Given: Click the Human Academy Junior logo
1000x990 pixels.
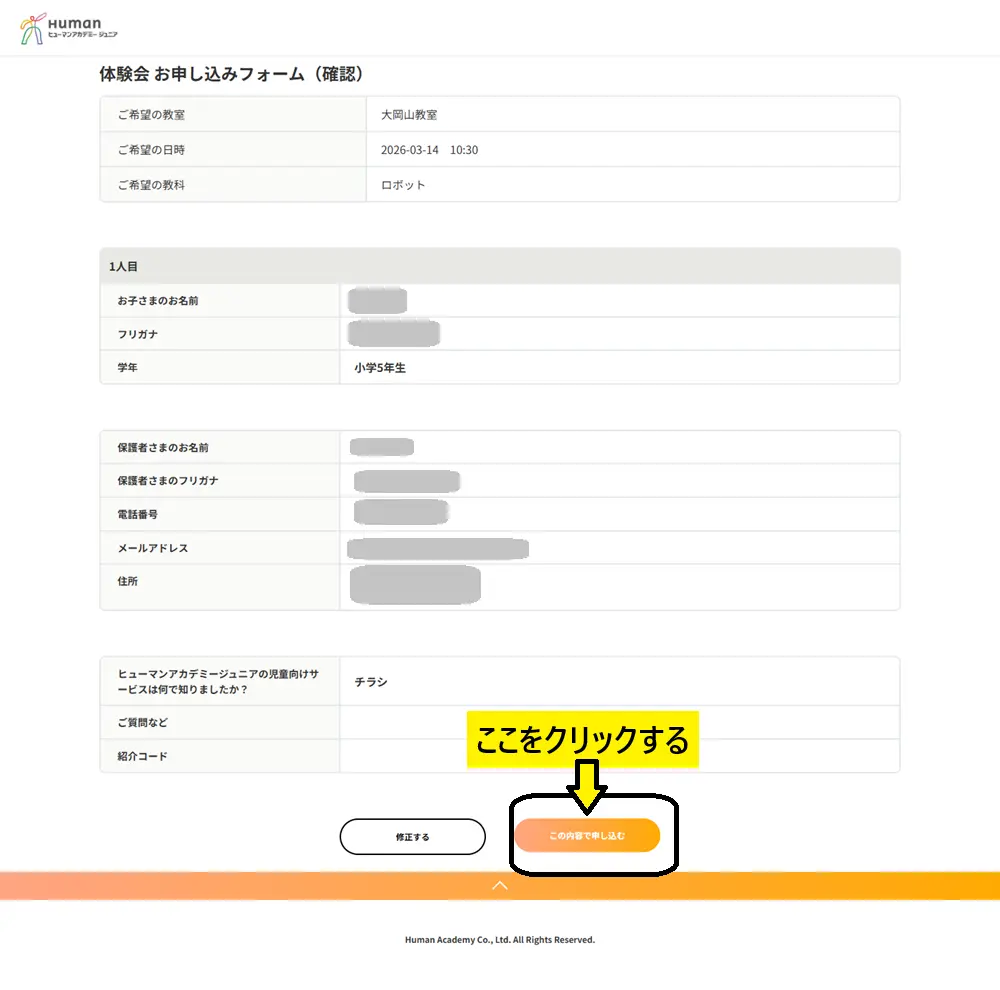Looking at the screenshot, I should pyautogui.click(x=68, y=28).
